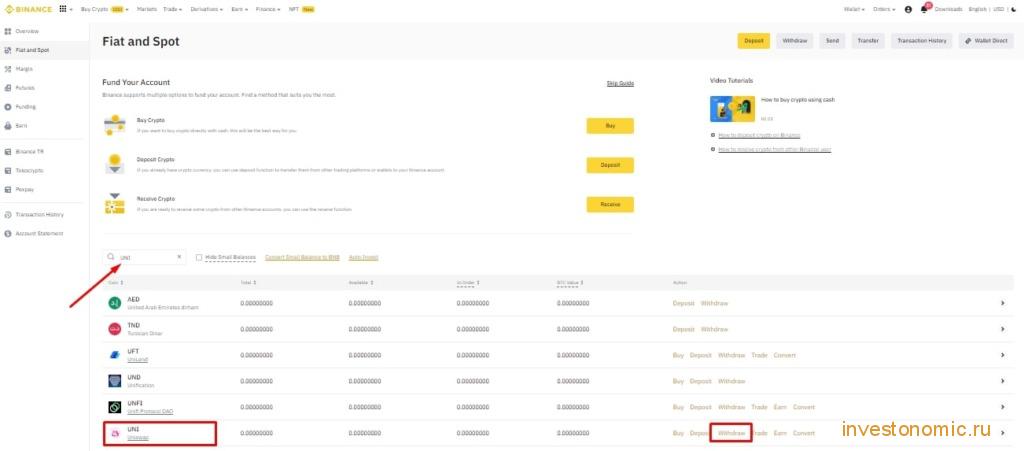
Task: Click the Pexpay sidebar icon
Action: pyautogui.click(x=8, y=189)
